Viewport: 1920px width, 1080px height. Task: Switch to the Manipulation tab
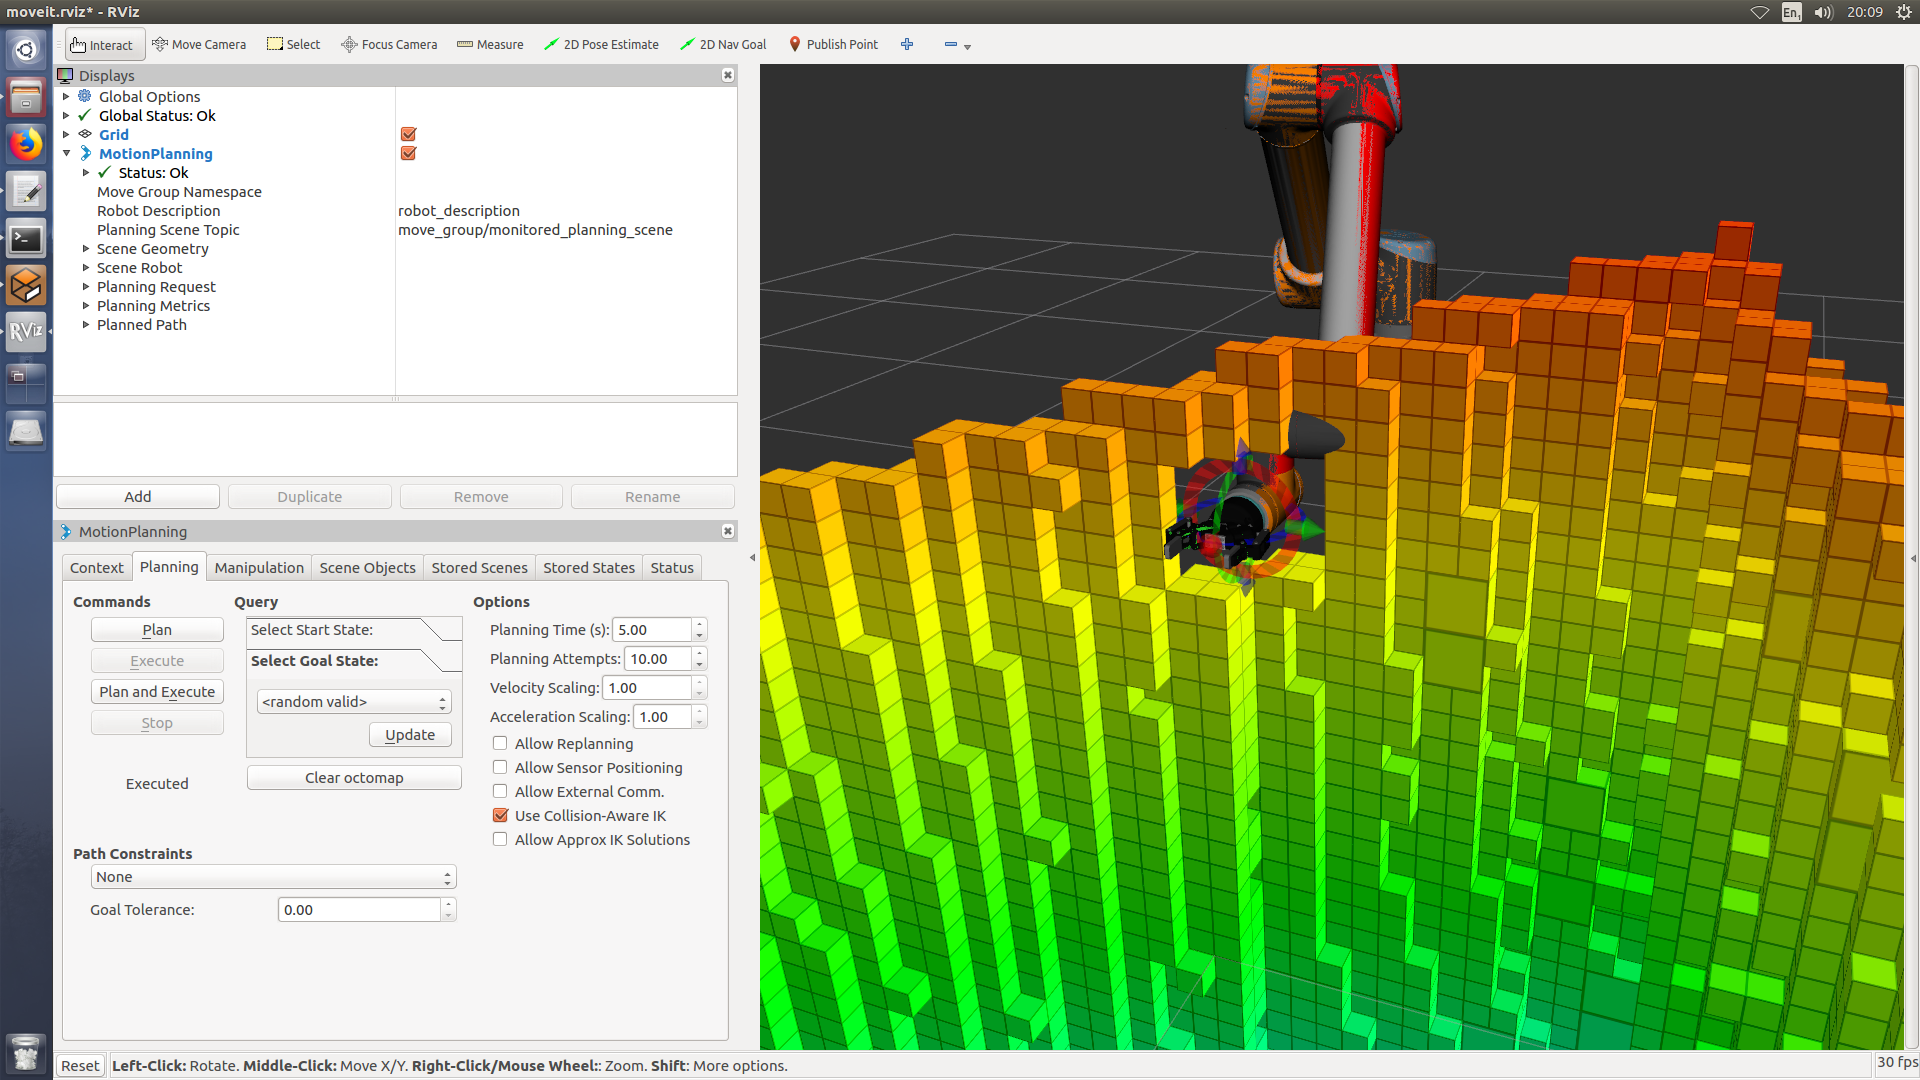tap(259, 568)
